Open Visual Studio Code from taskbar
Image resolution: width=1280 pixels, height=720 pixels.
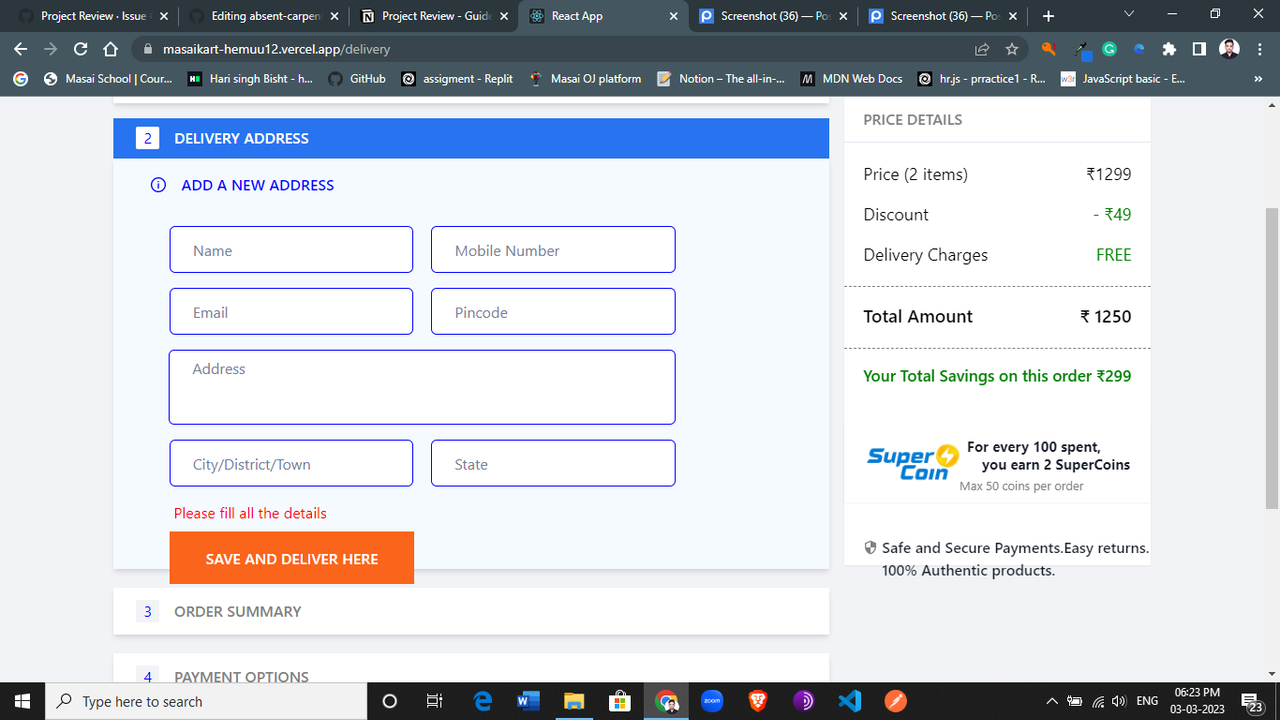click(850, 701)
